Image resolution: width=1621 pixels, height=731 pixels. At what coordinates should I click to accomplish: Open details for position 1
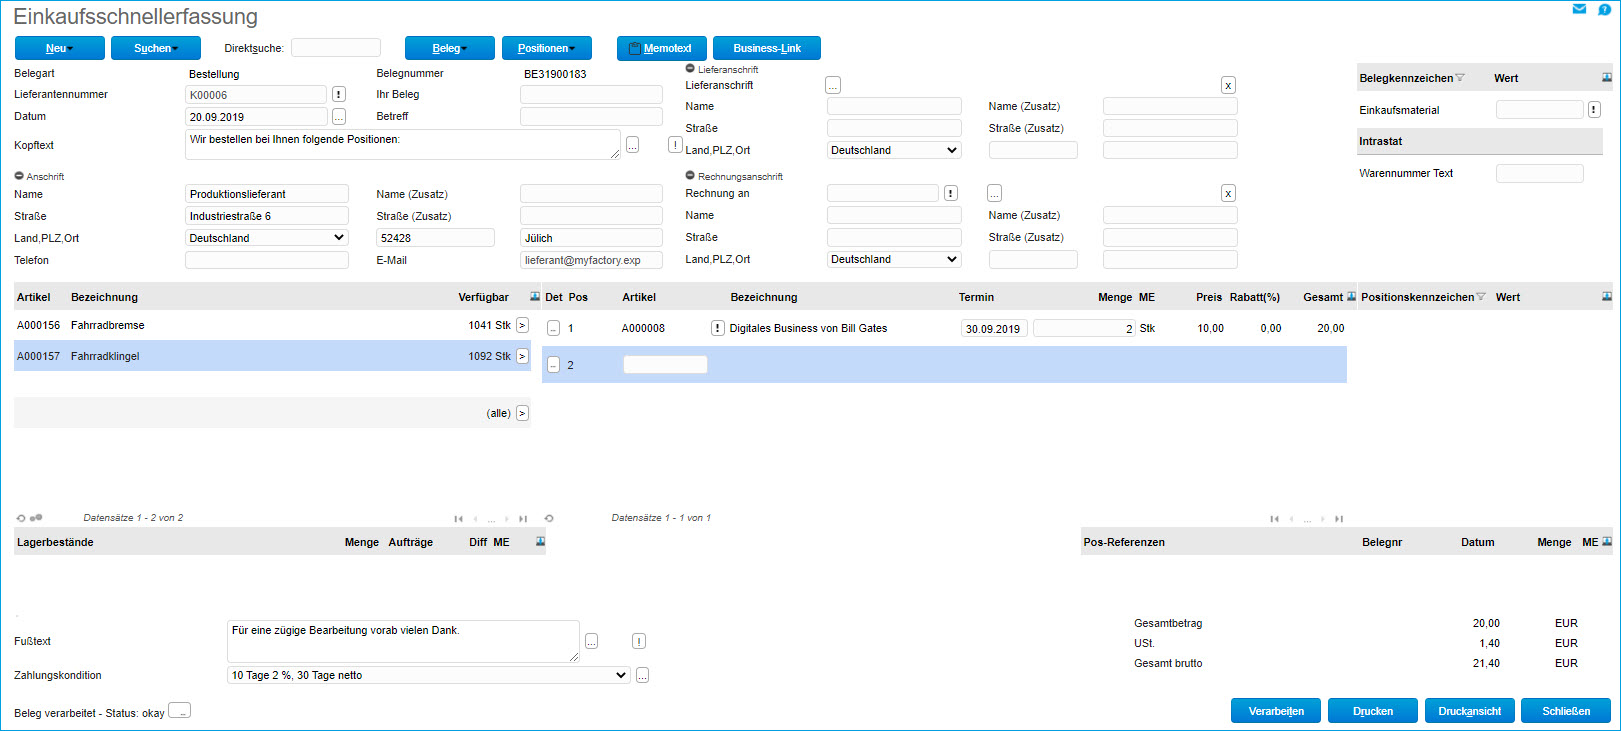pos(553,328)
